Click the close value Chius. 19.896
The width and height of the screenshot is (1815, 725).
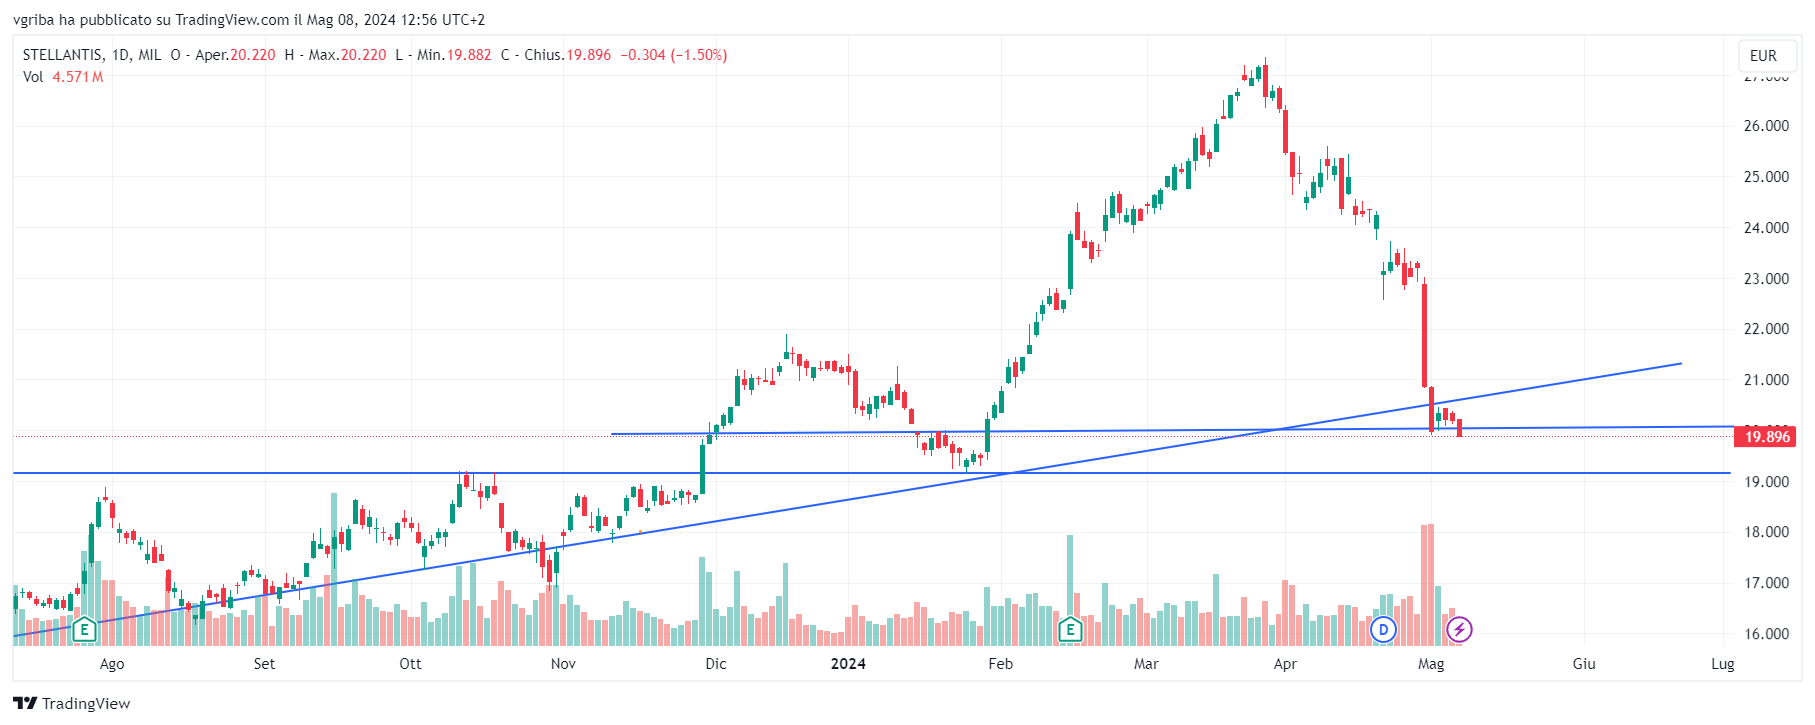coord(567,55)
